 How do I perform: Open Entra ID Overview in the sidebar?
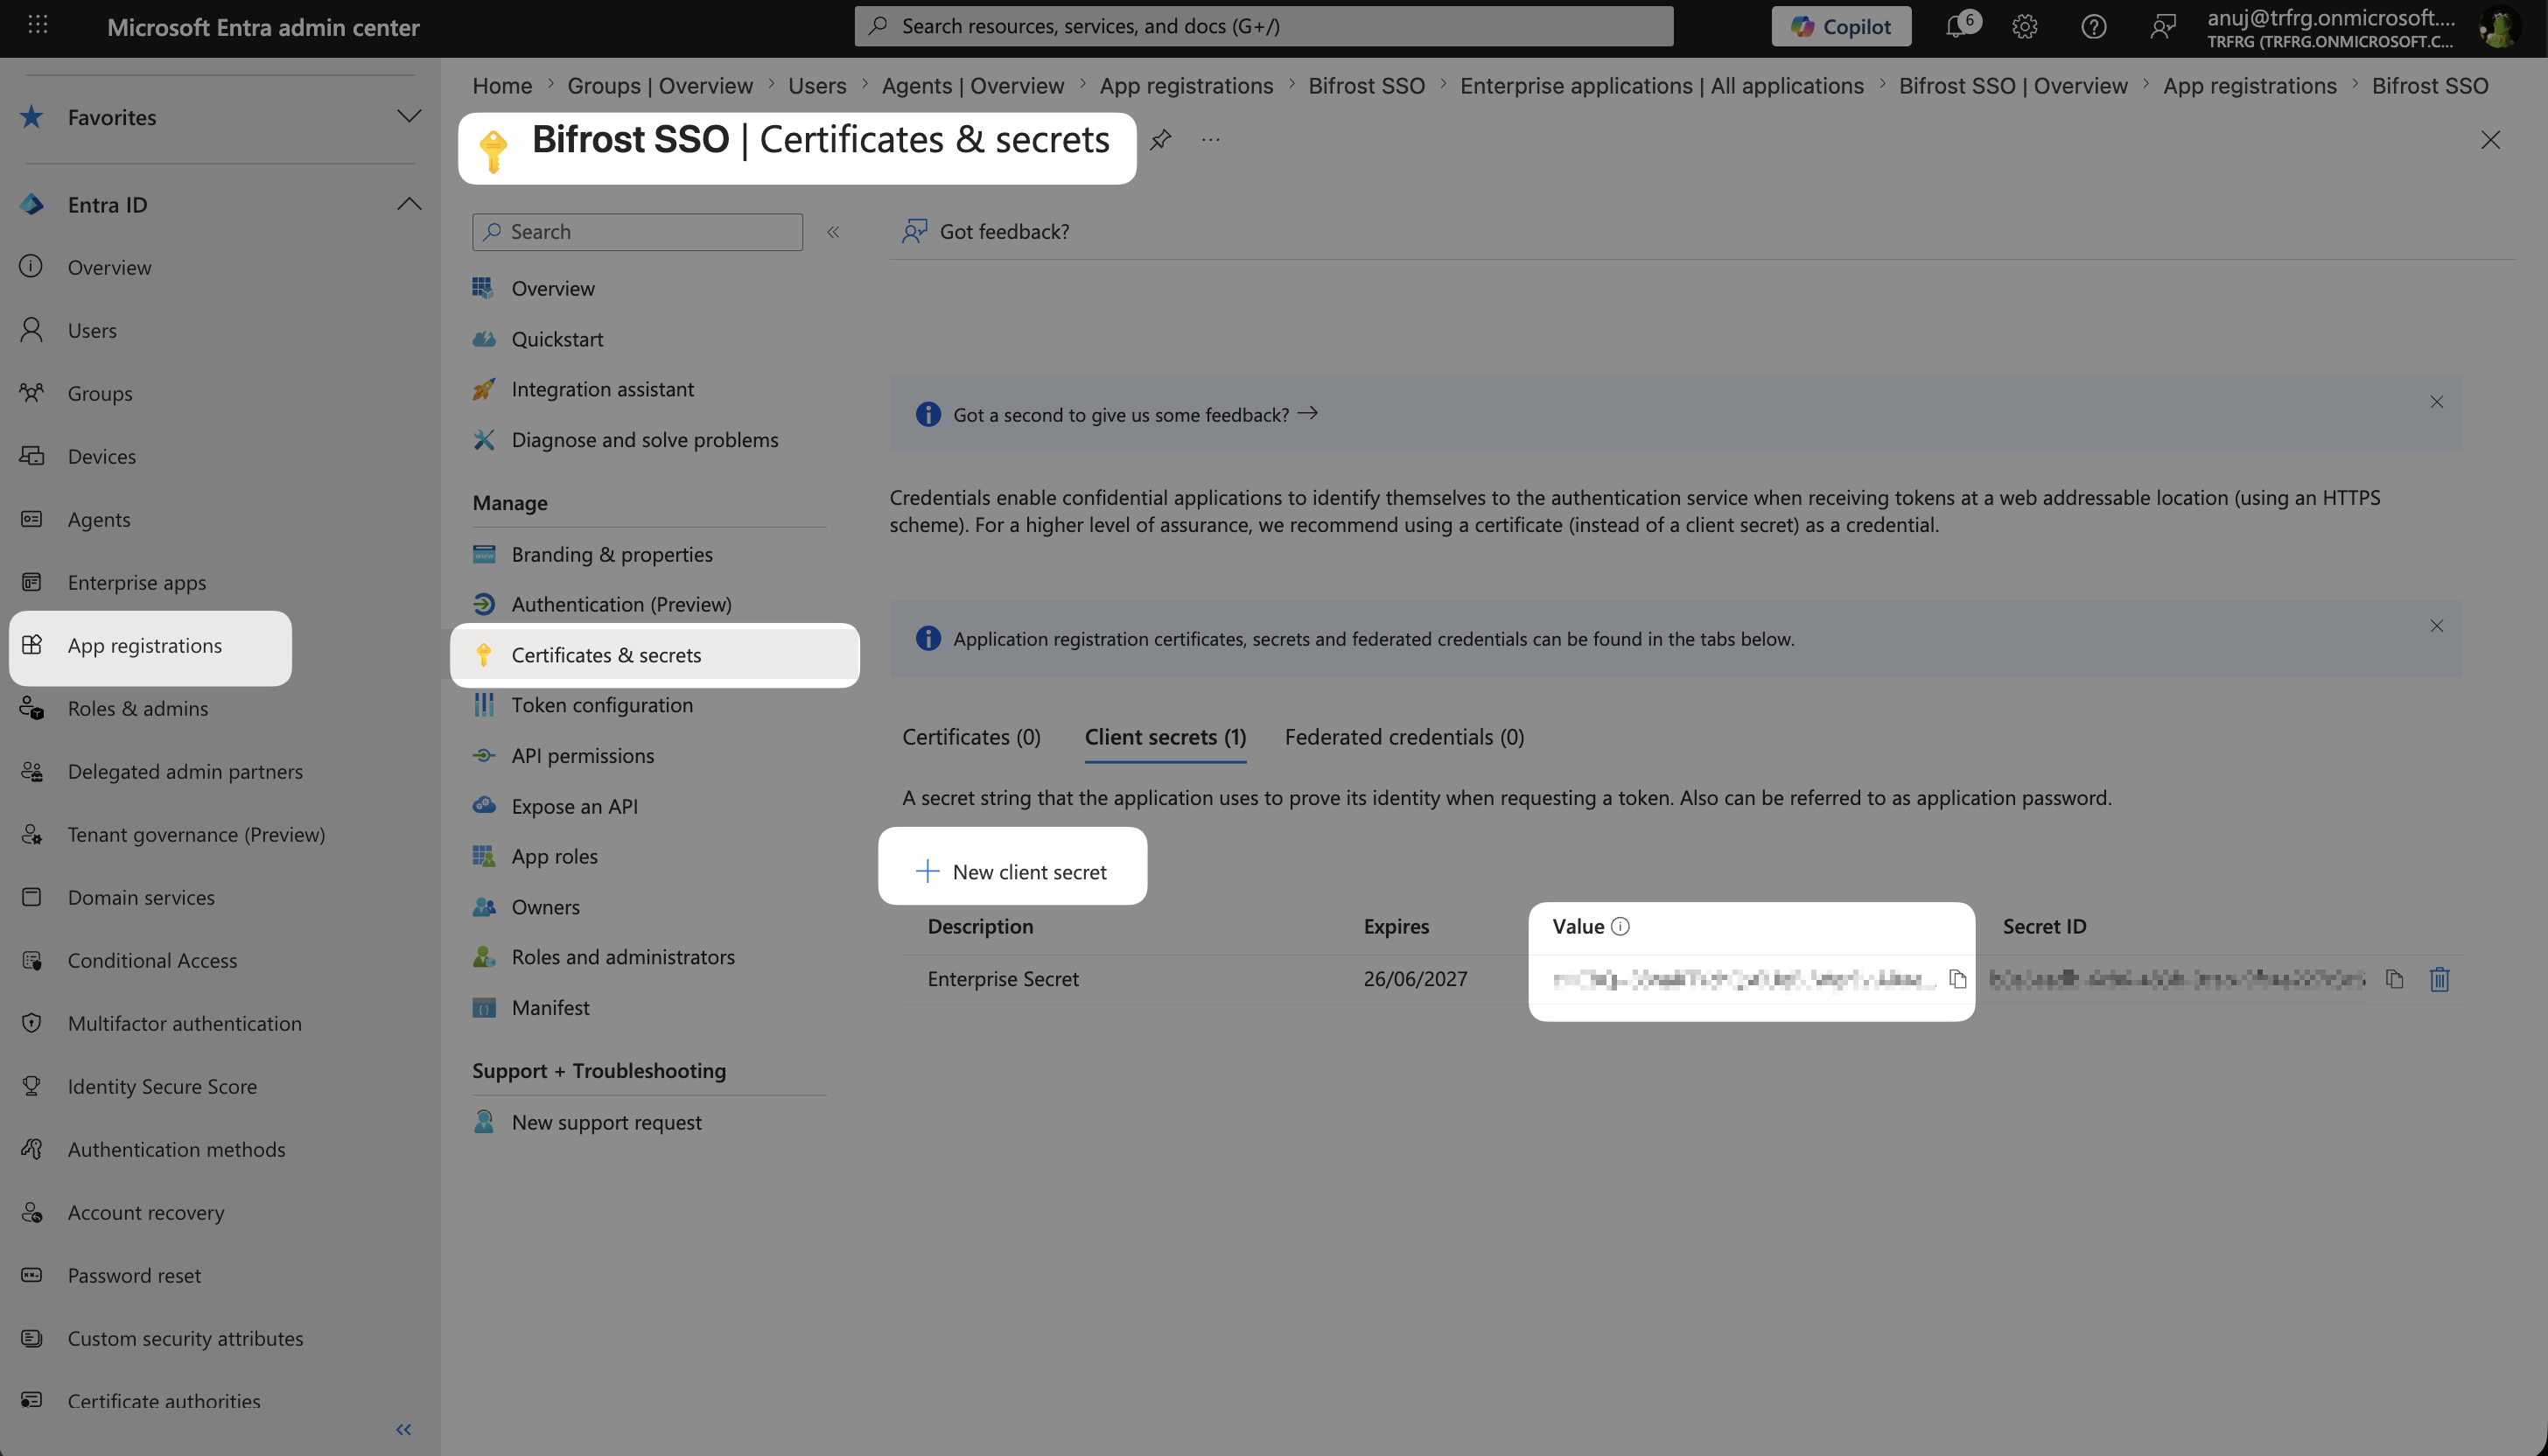[x=110, y=267]
